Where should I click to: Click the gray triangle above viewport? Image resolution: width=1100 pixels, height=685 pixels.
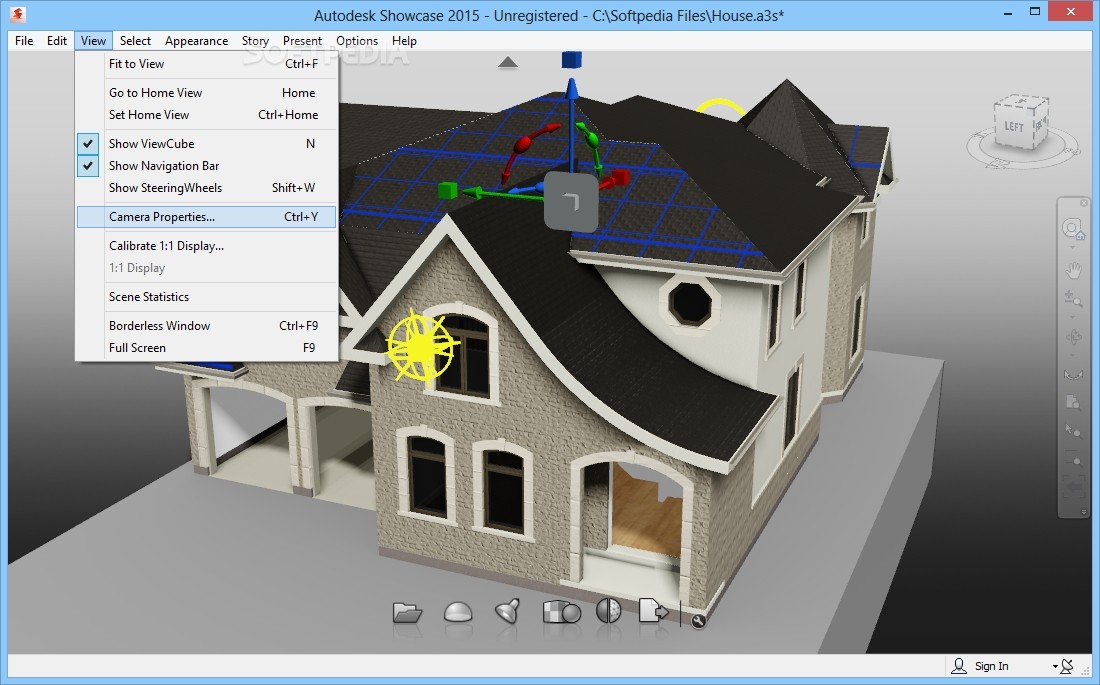pos(508,62)
